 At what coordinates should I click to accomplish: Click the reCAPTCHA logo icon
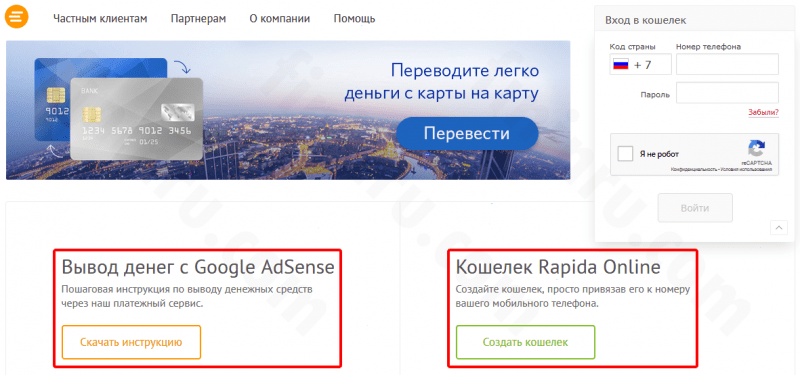pyautogui.click(x=757, y=148)
